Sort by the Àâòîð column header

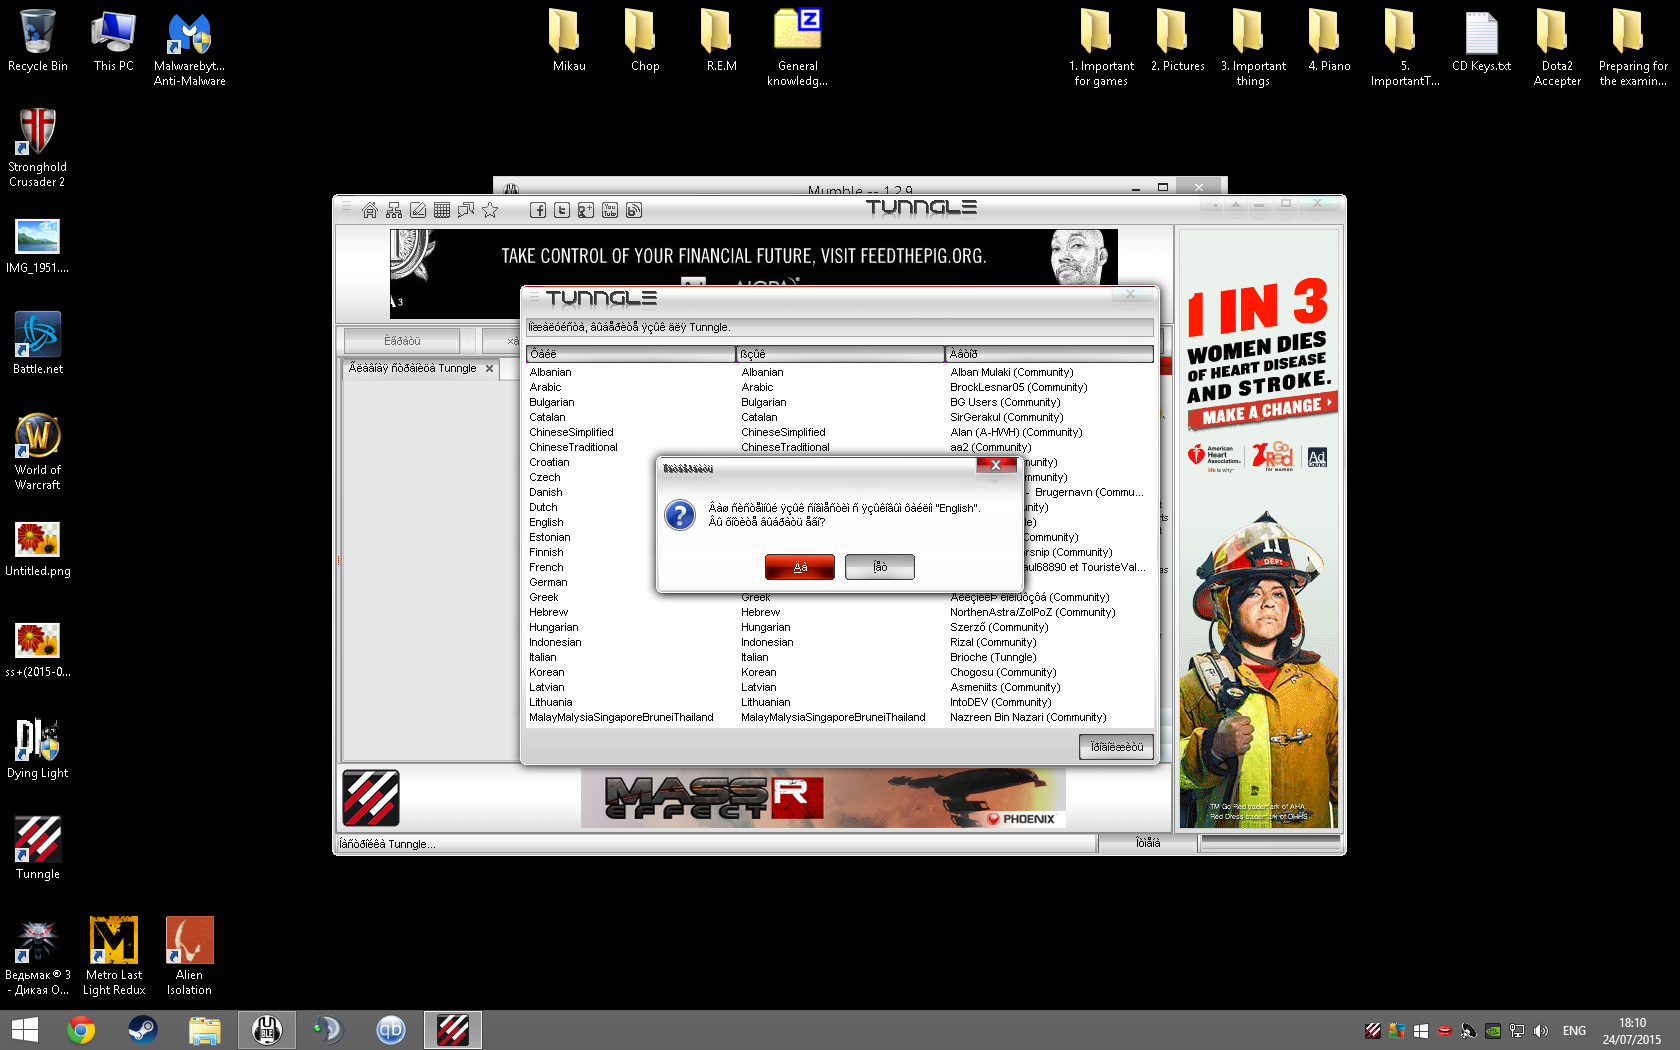1050,354
